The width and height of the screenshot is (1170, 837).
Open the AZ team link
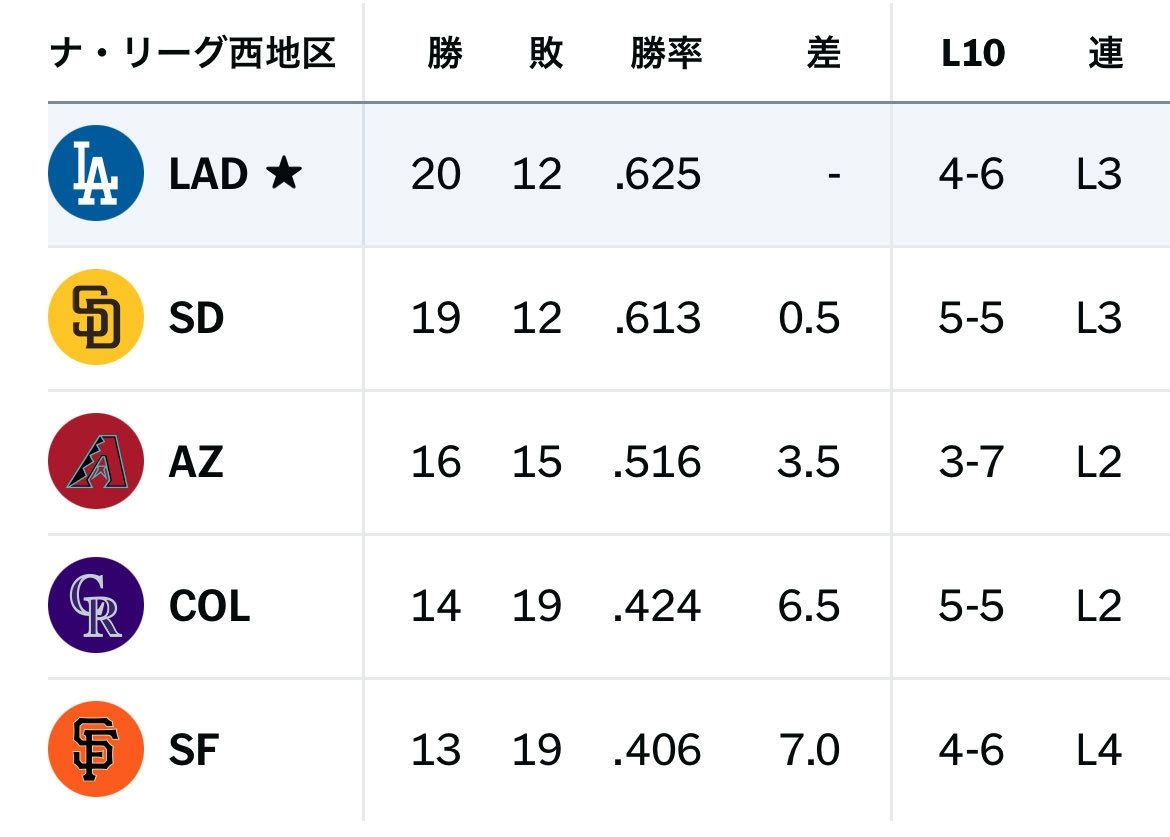pos(195,462)
